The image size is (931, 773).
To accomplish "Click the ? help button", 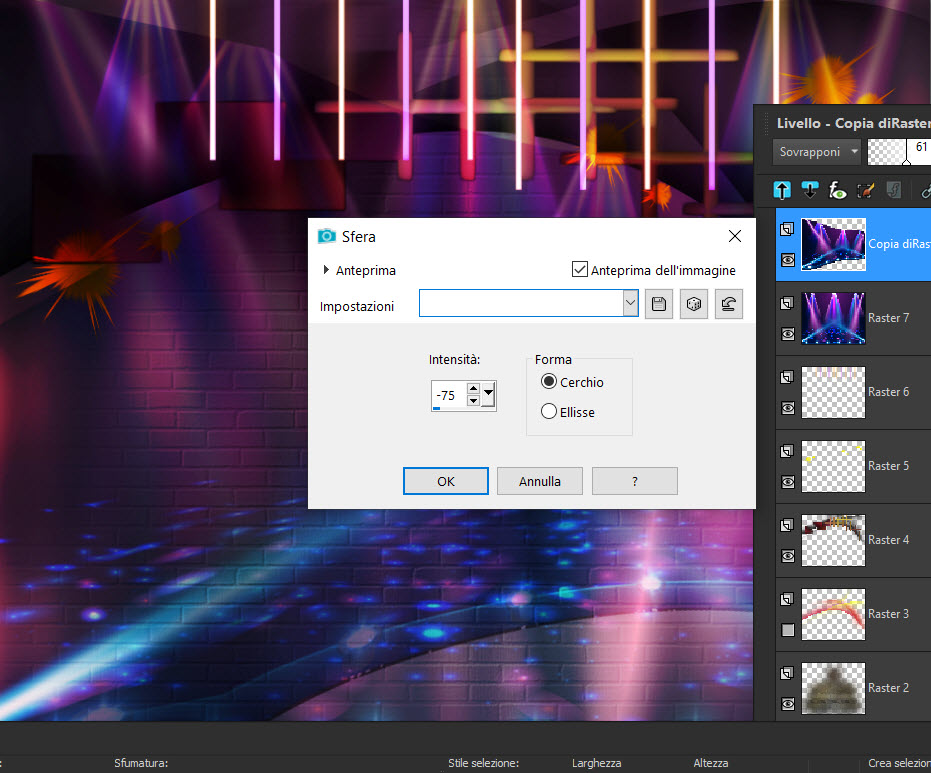I will point(635,481).
